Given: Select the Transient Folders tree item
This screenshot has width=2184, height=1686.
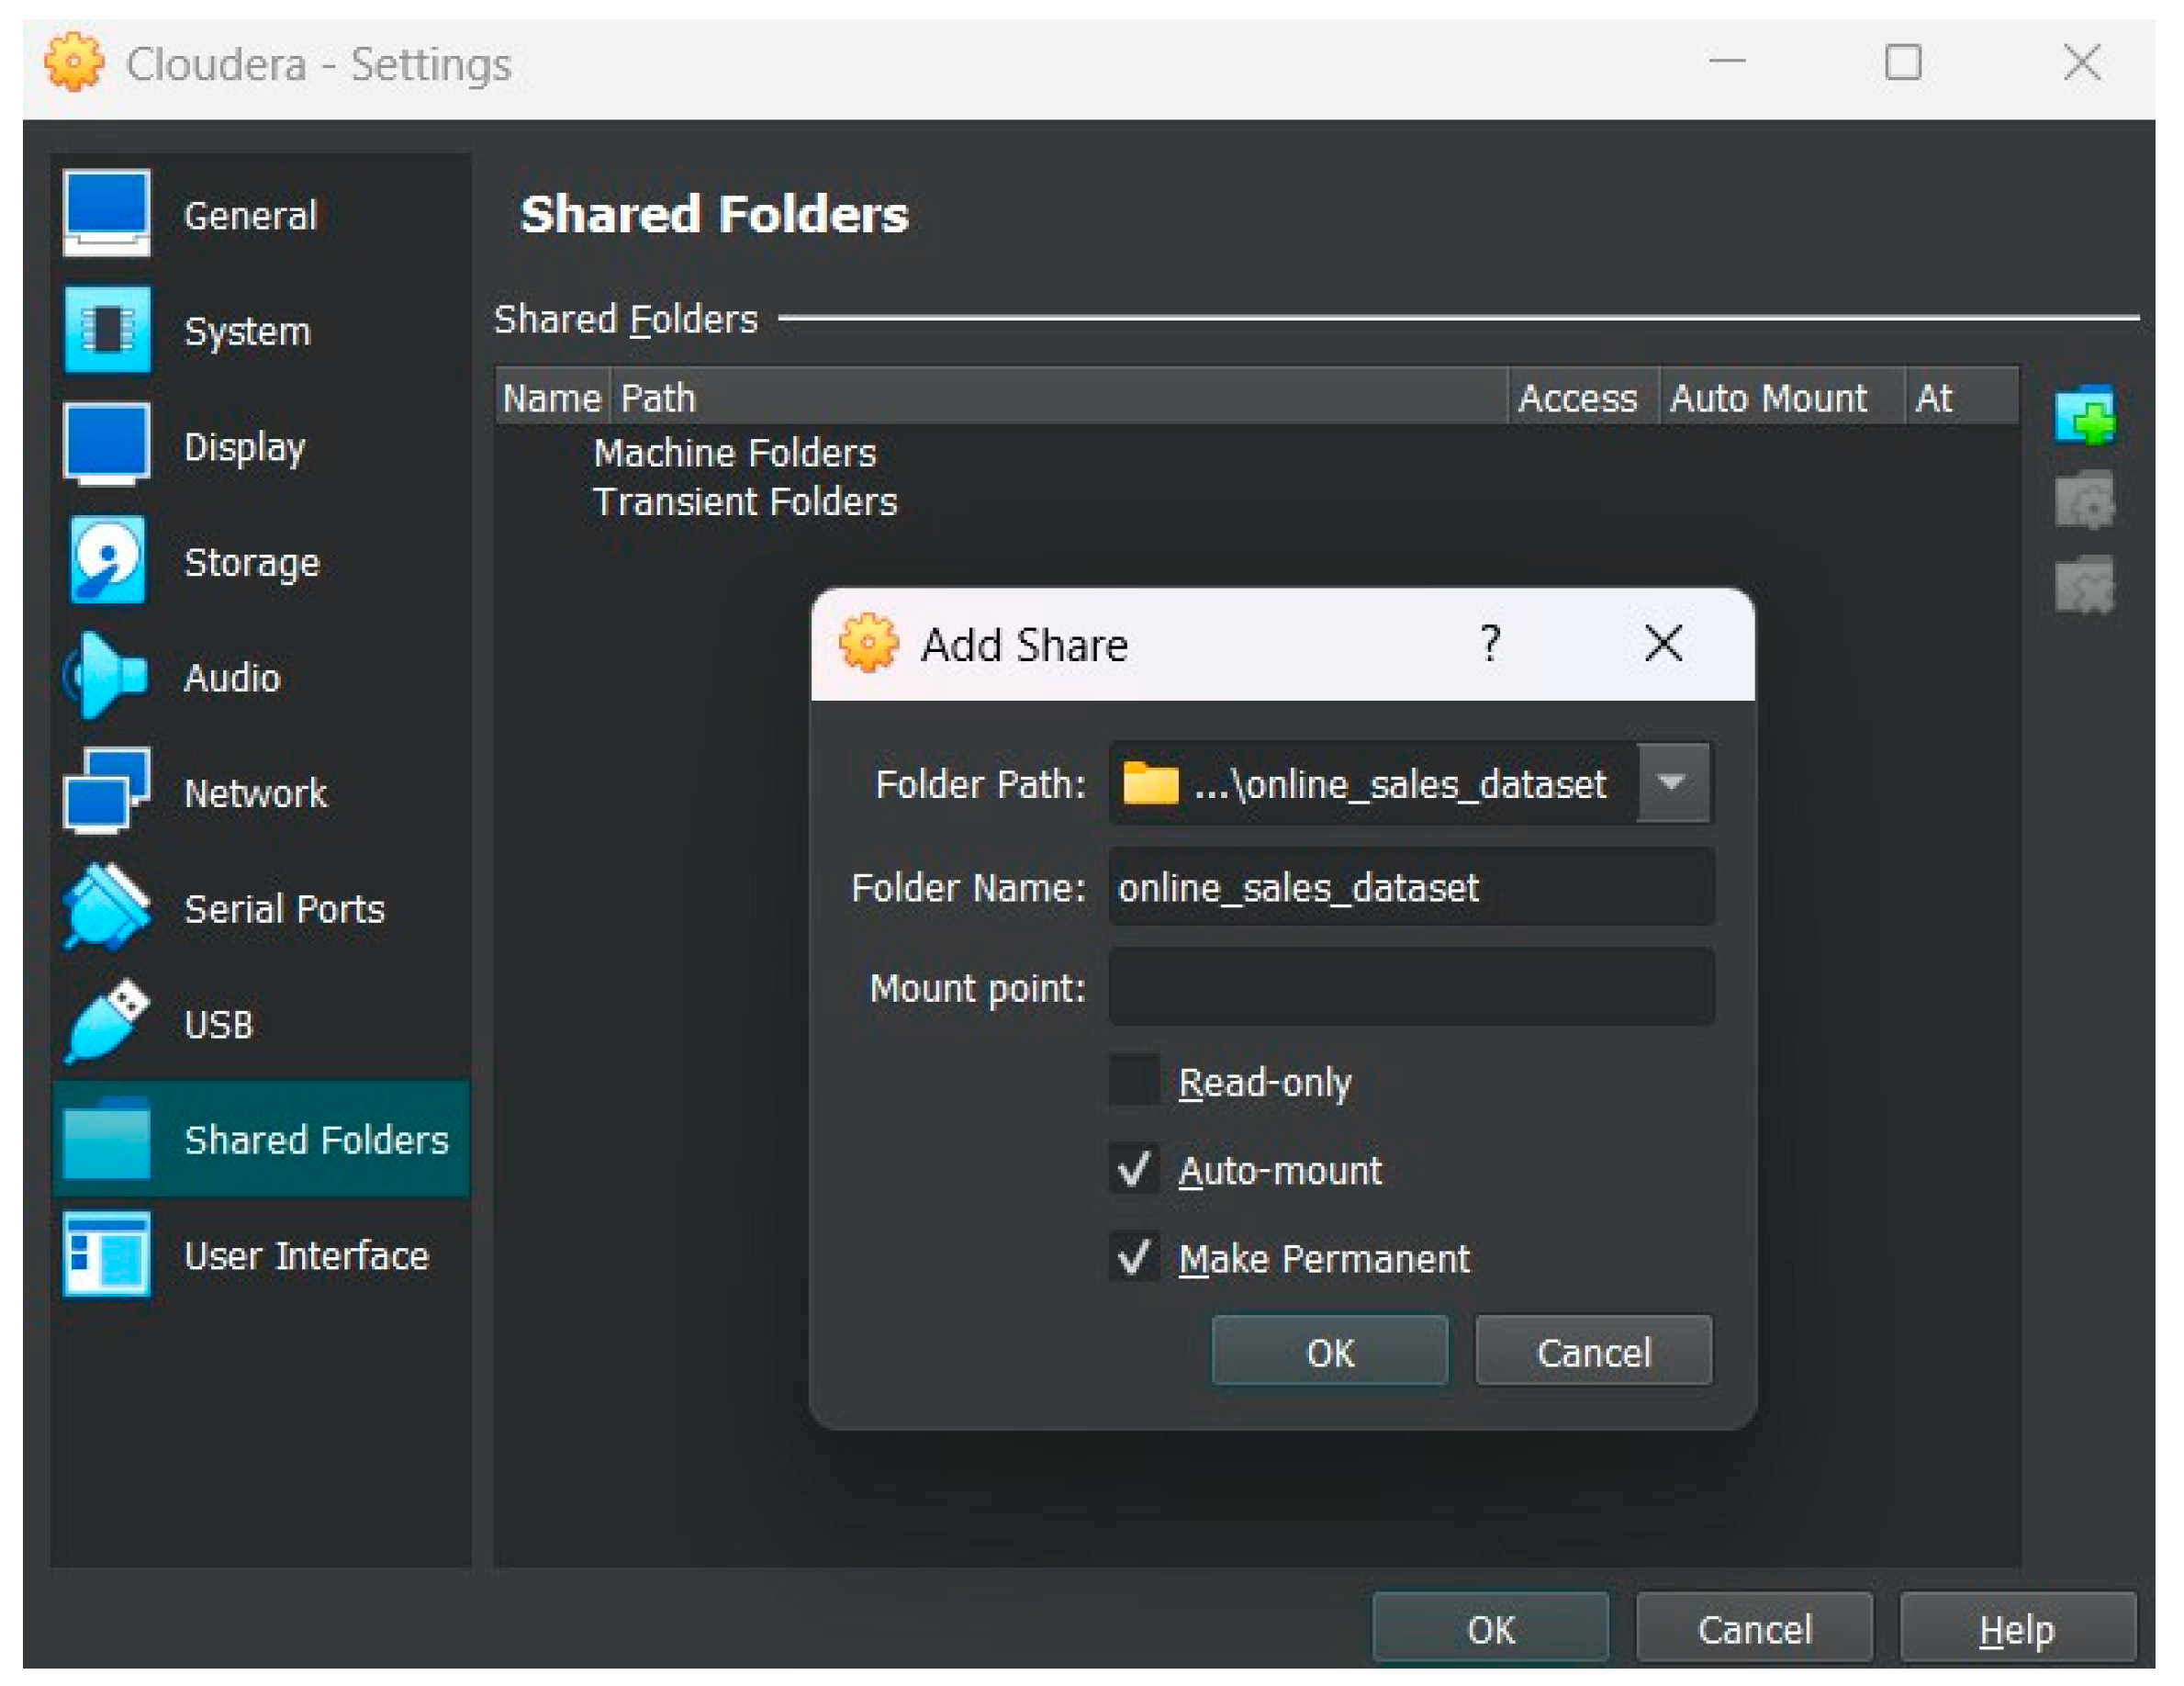Looking at the screenshot, I should (745, 502).
